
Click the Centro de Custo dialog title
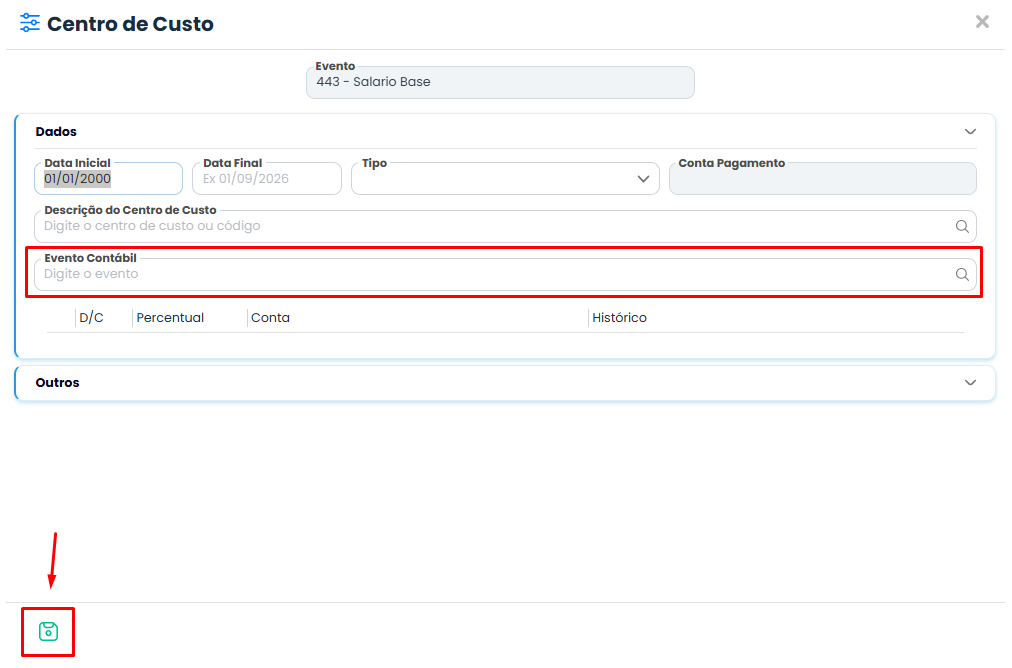click(x=130, y=24)
